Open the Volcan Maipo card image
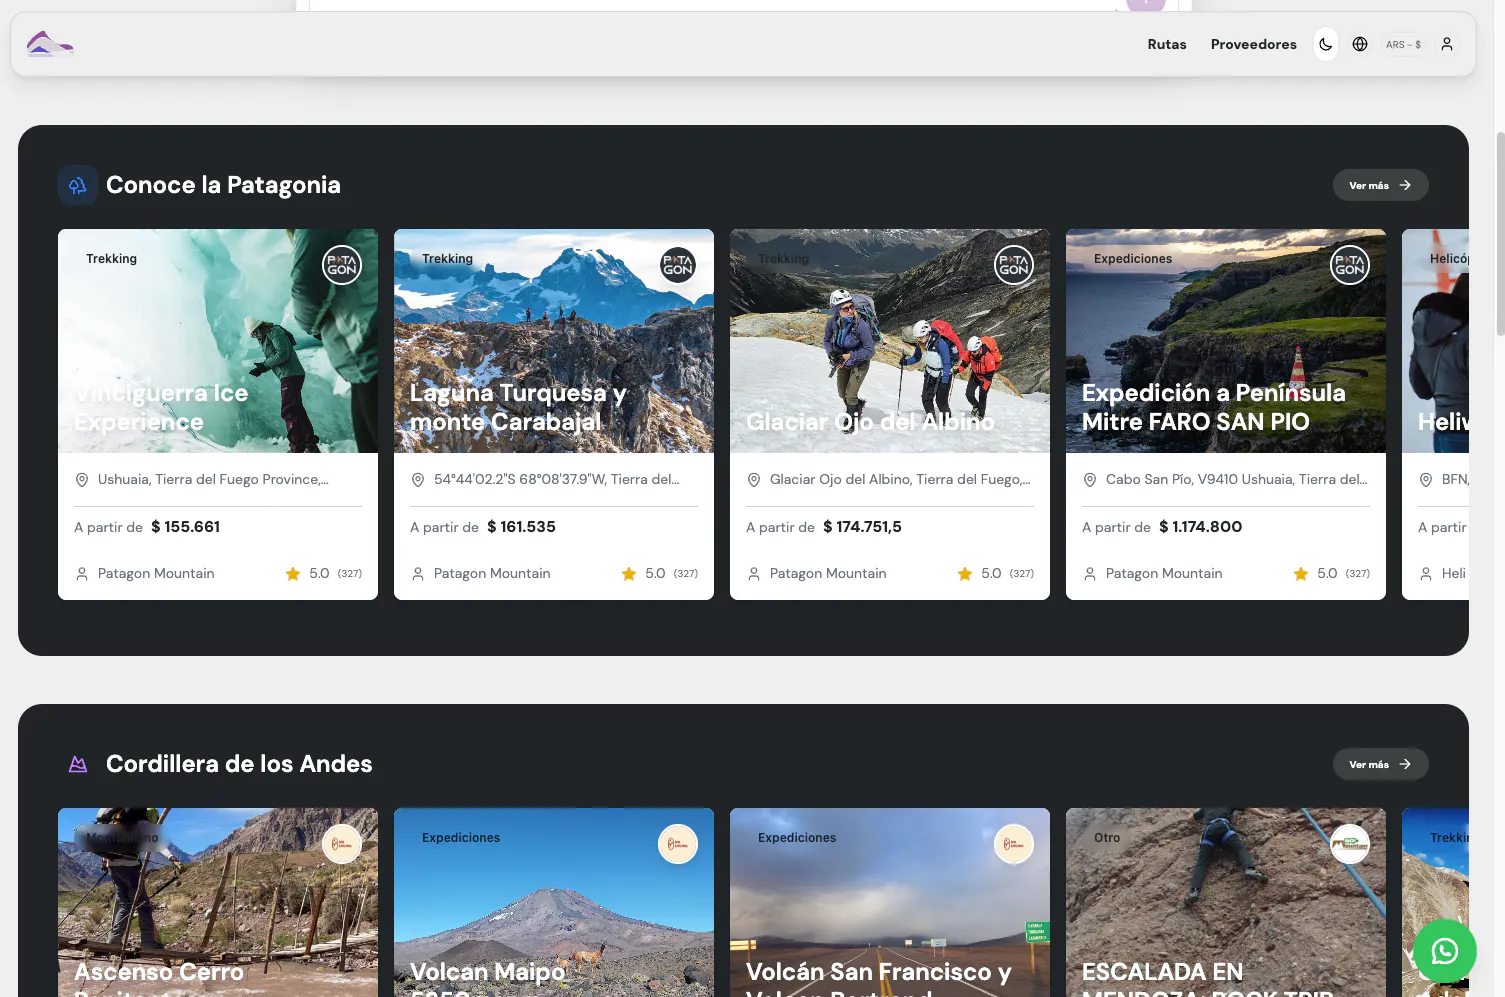The height and width of the screenshot is (997, 1505). 554,902
